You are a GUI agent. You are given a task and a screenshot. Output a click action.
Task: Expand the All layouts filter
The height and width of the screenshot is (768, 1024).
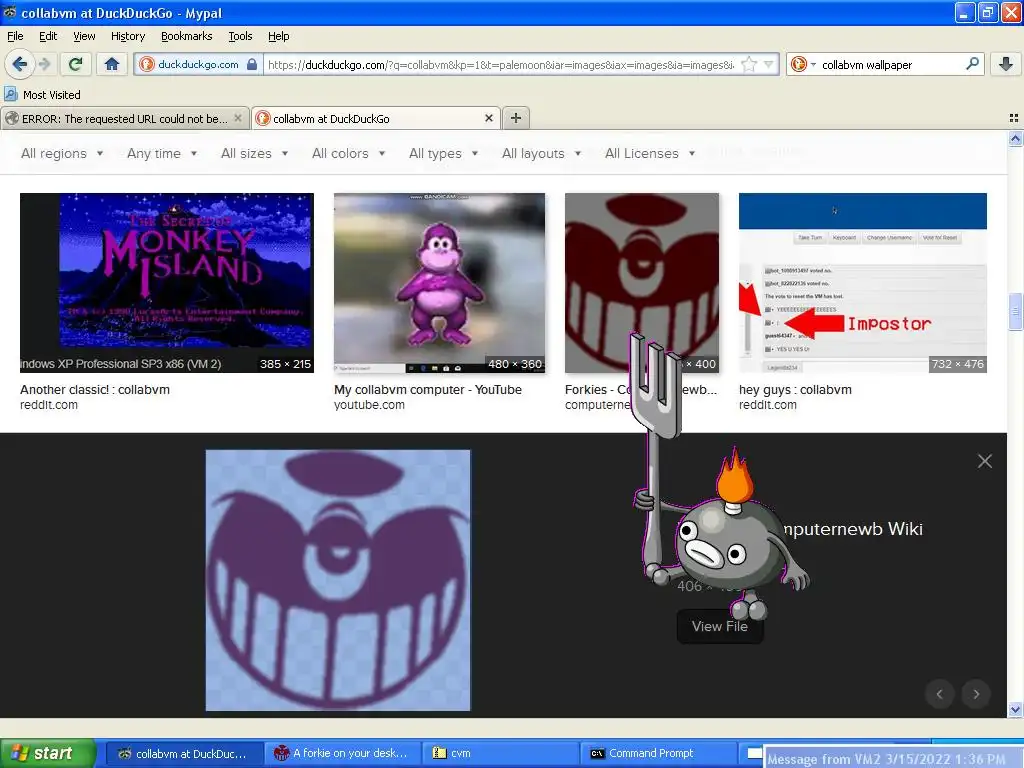[x=541, y=153]
